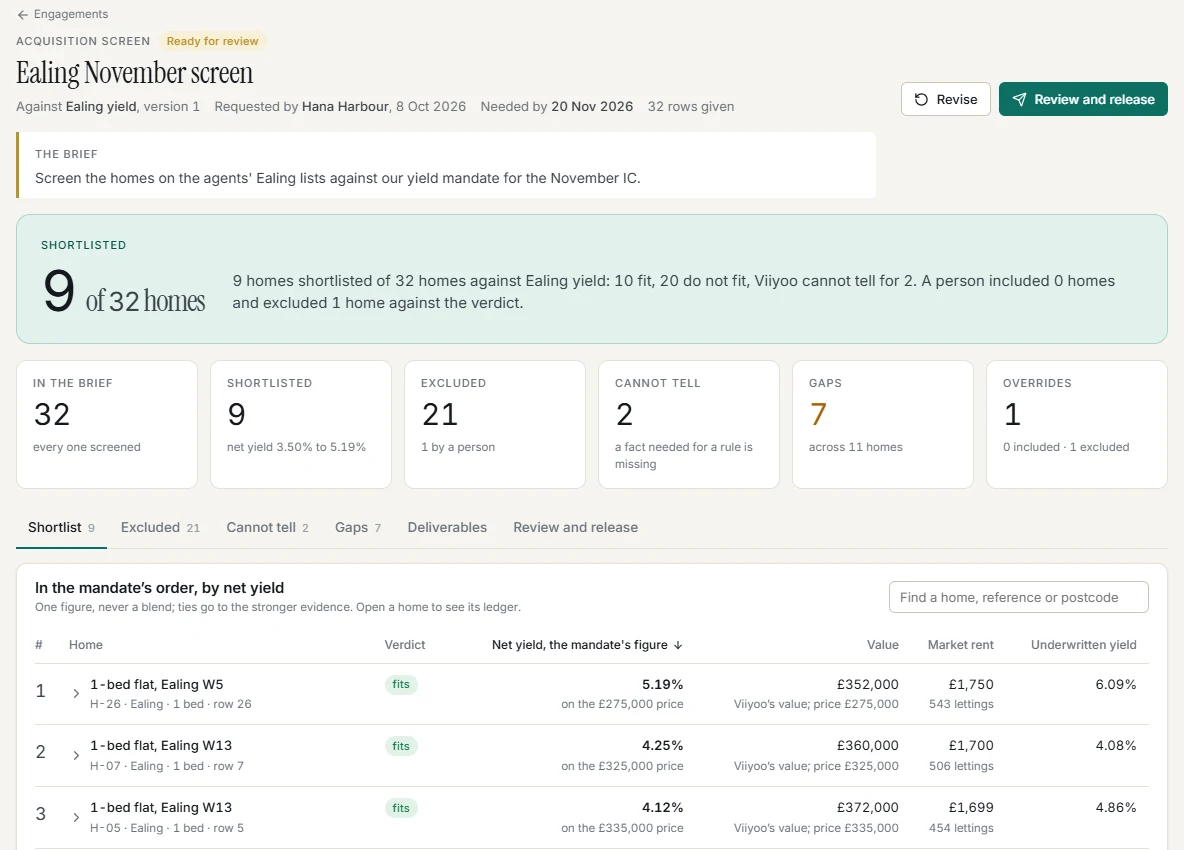
Task: Click the Revise button
Action: click(x=945, y=99)
